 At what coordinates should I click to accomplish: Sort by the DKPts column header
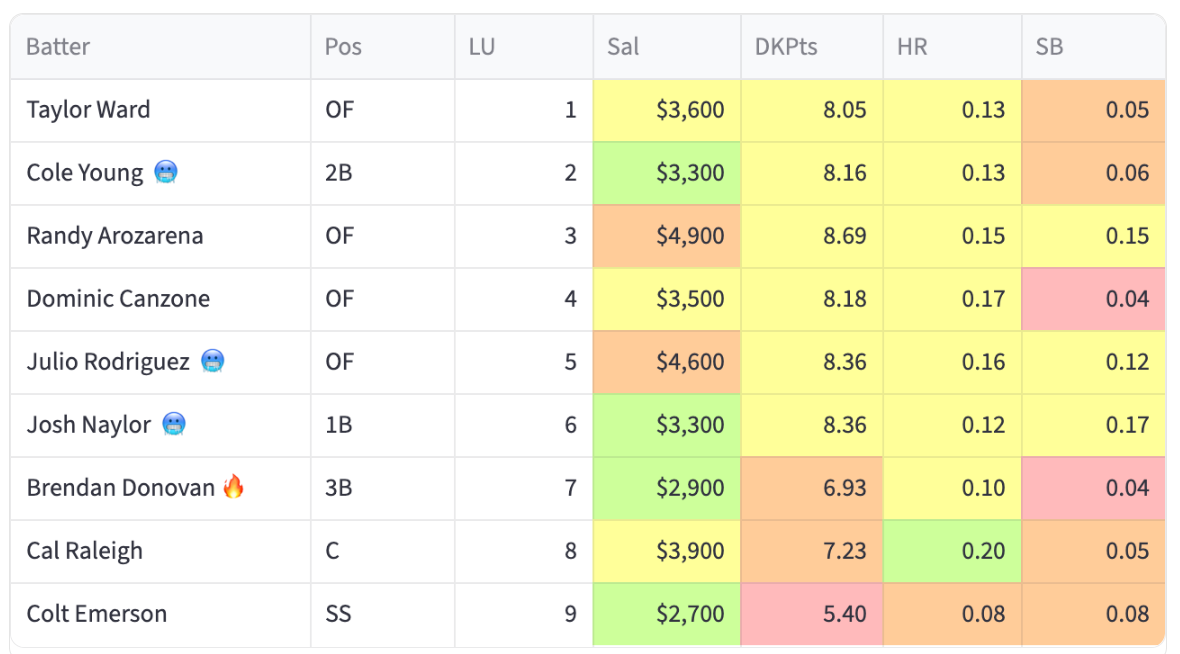(x=786, y=47)
